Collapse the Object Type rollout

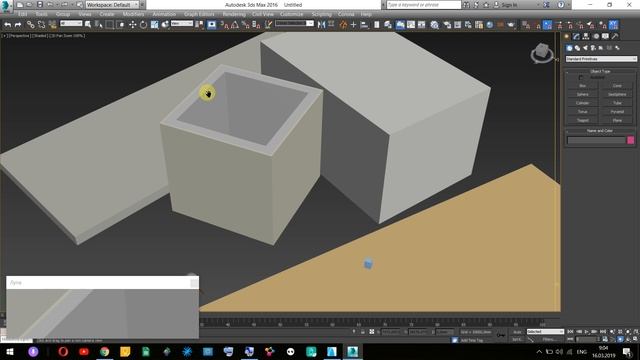[600, 71]
